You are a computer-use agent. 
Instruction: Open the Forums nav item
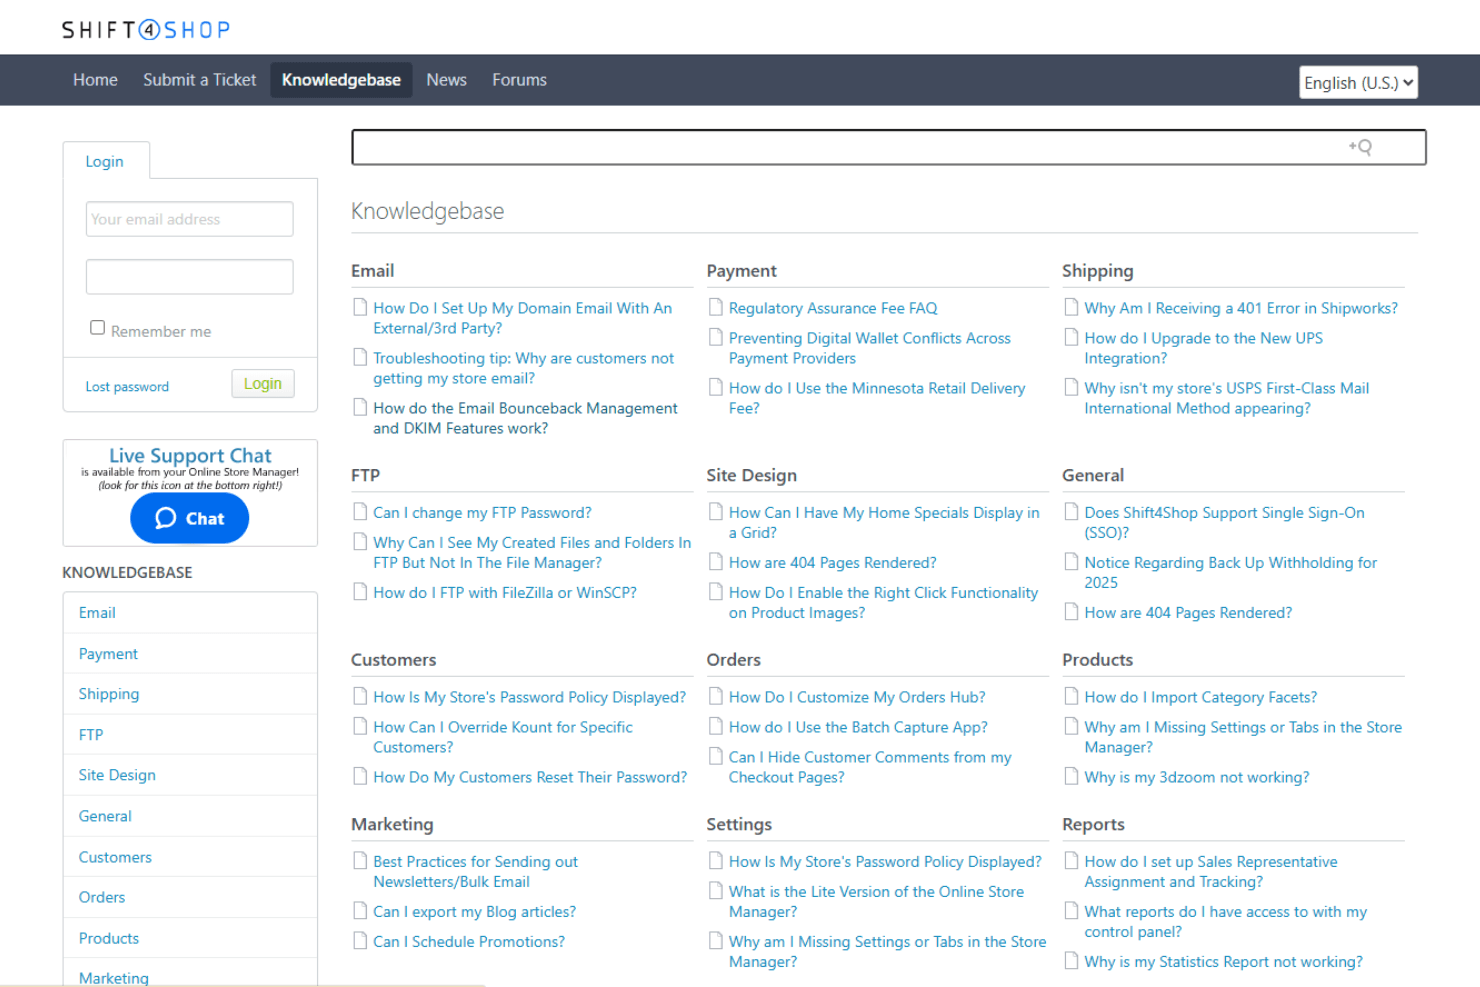[x=519, y=80]
